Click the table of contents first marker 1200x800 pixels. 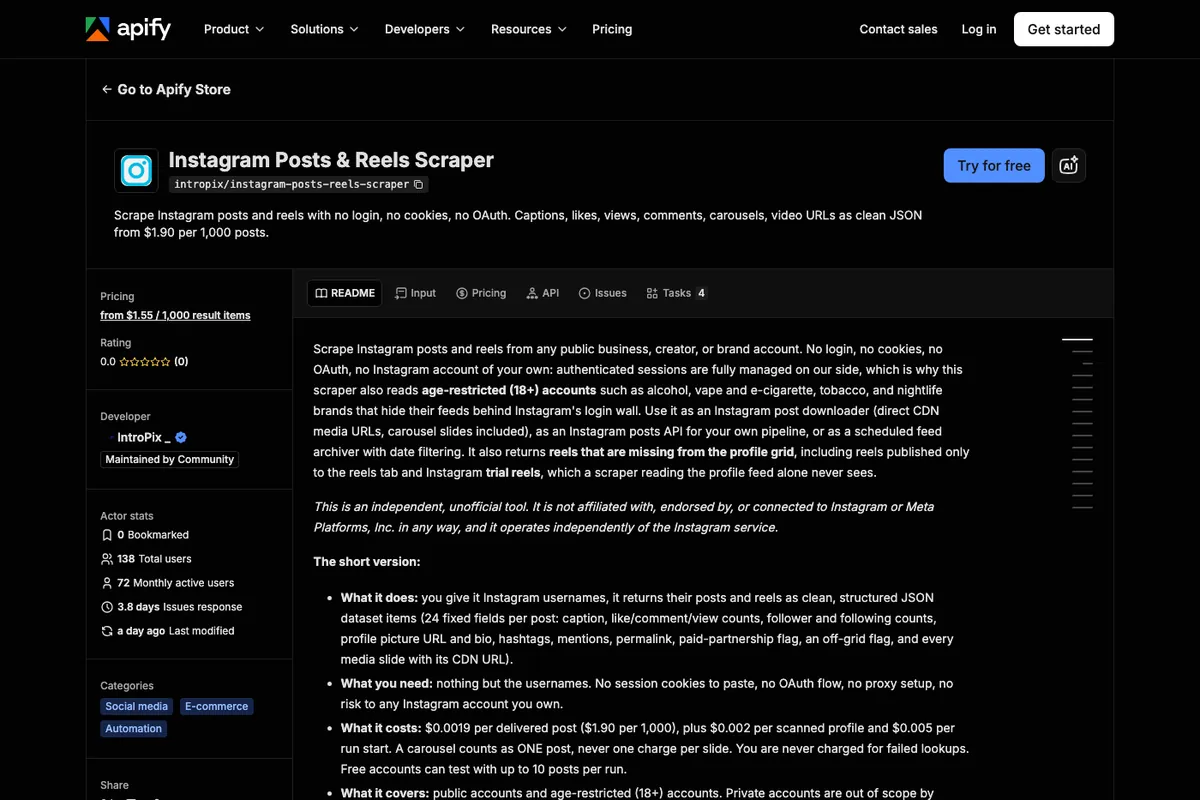click(1077, 340)
